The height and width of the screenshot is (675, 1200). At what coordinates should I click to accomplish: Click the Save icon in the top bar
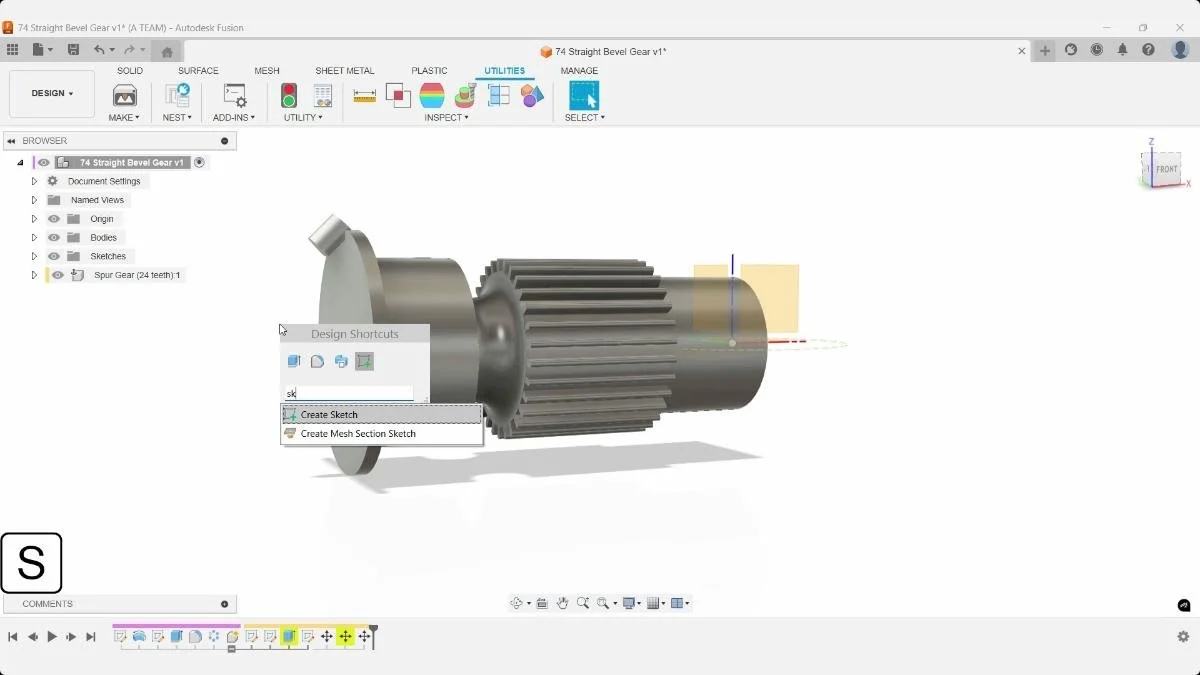click(x=73, y=50)
